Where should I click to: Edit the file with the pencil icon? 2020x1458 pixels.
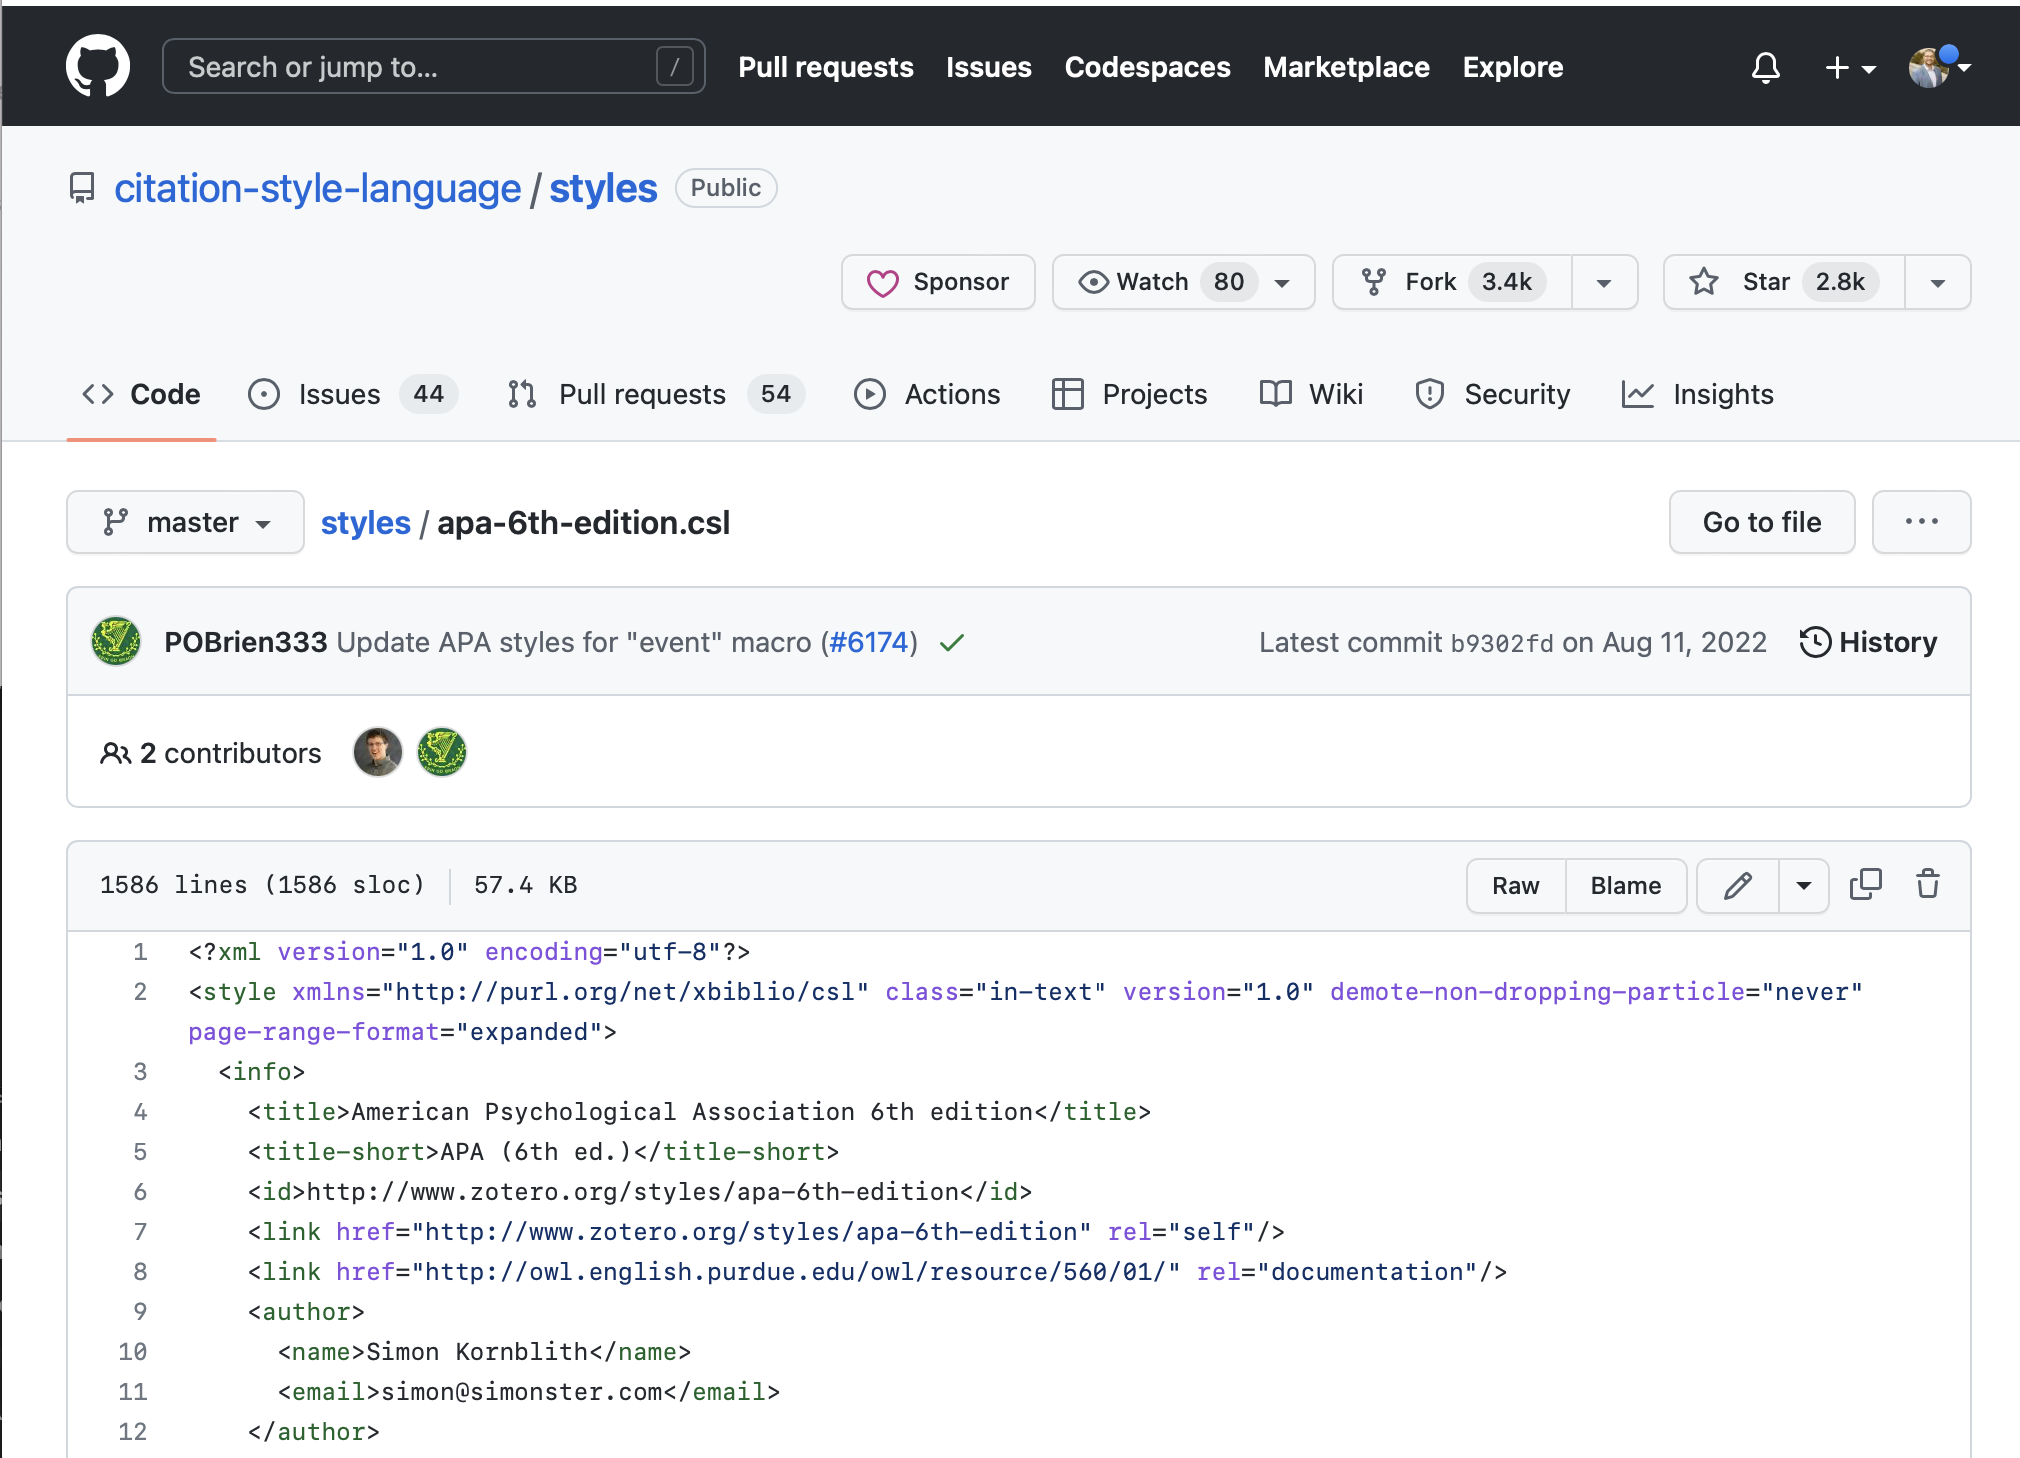point(1737,885)
